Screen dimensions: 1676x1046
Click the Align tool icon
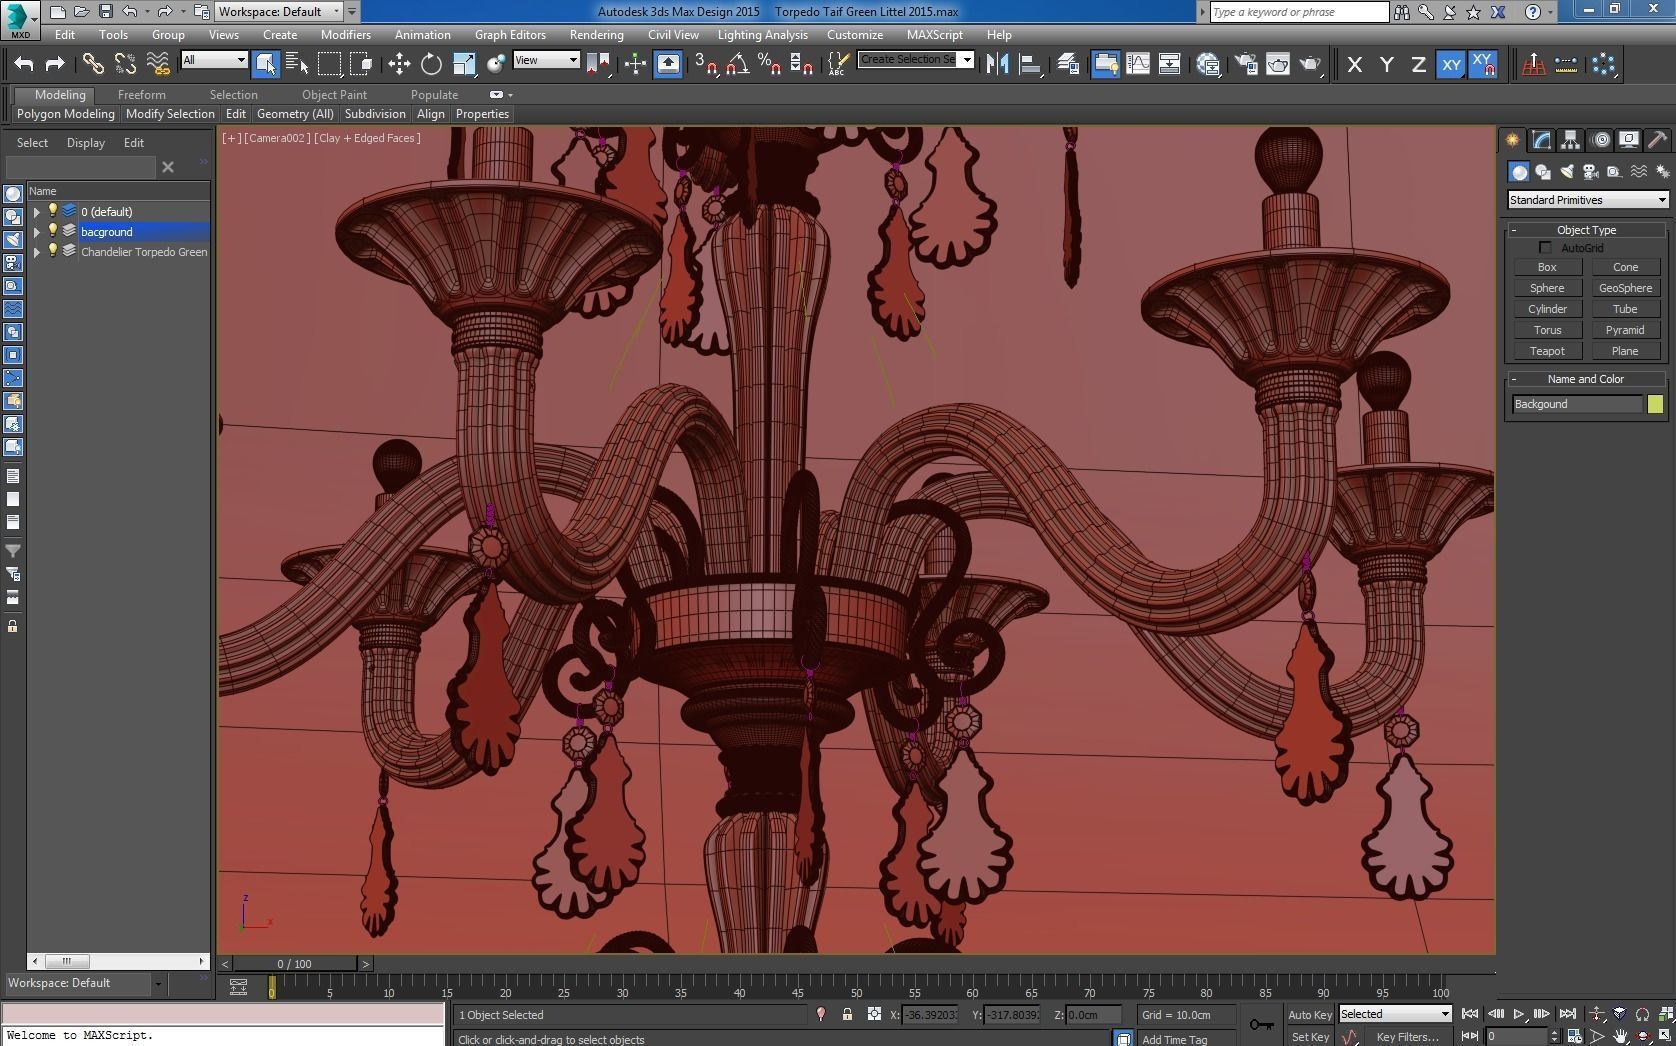coord(1029,64)
